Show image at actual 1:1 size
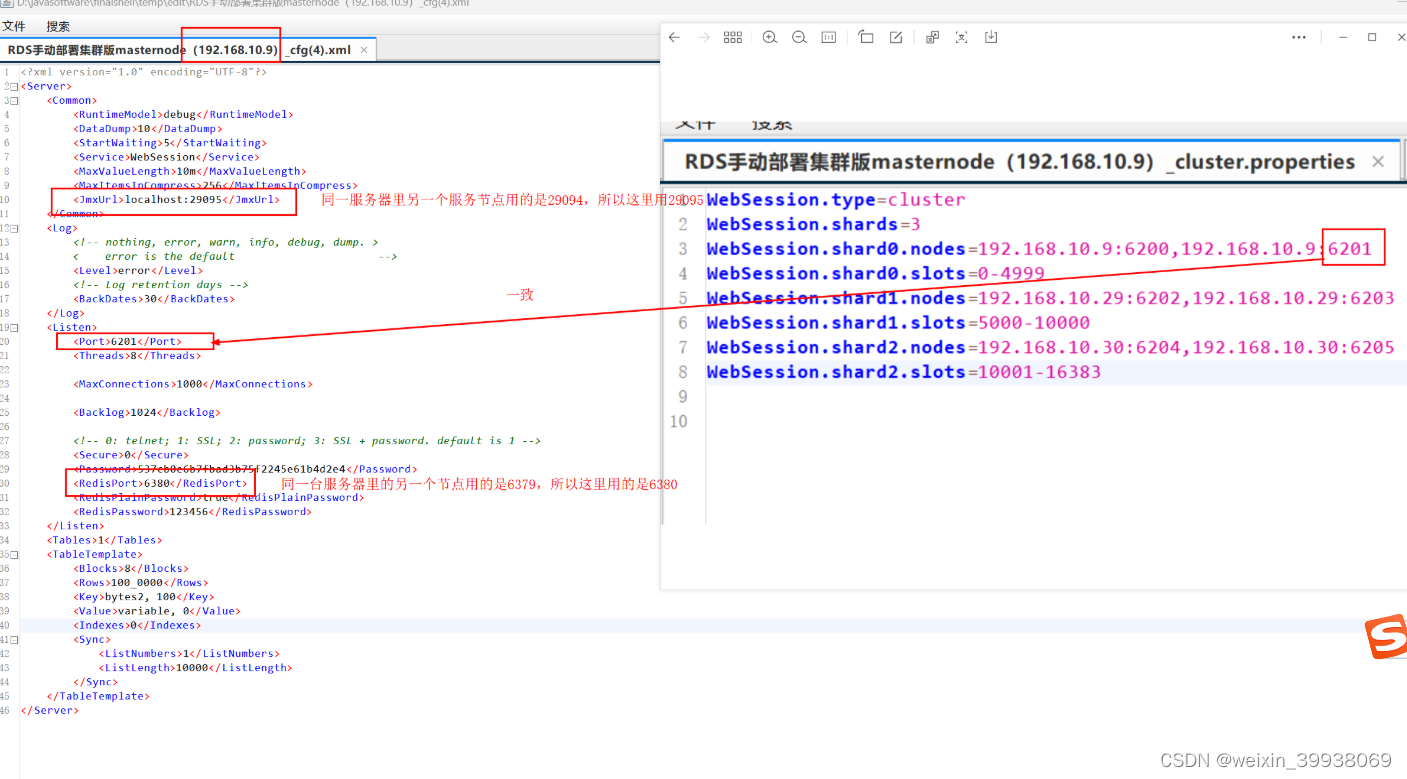The width and height of the screenshot is (1407, 779). 828,37
